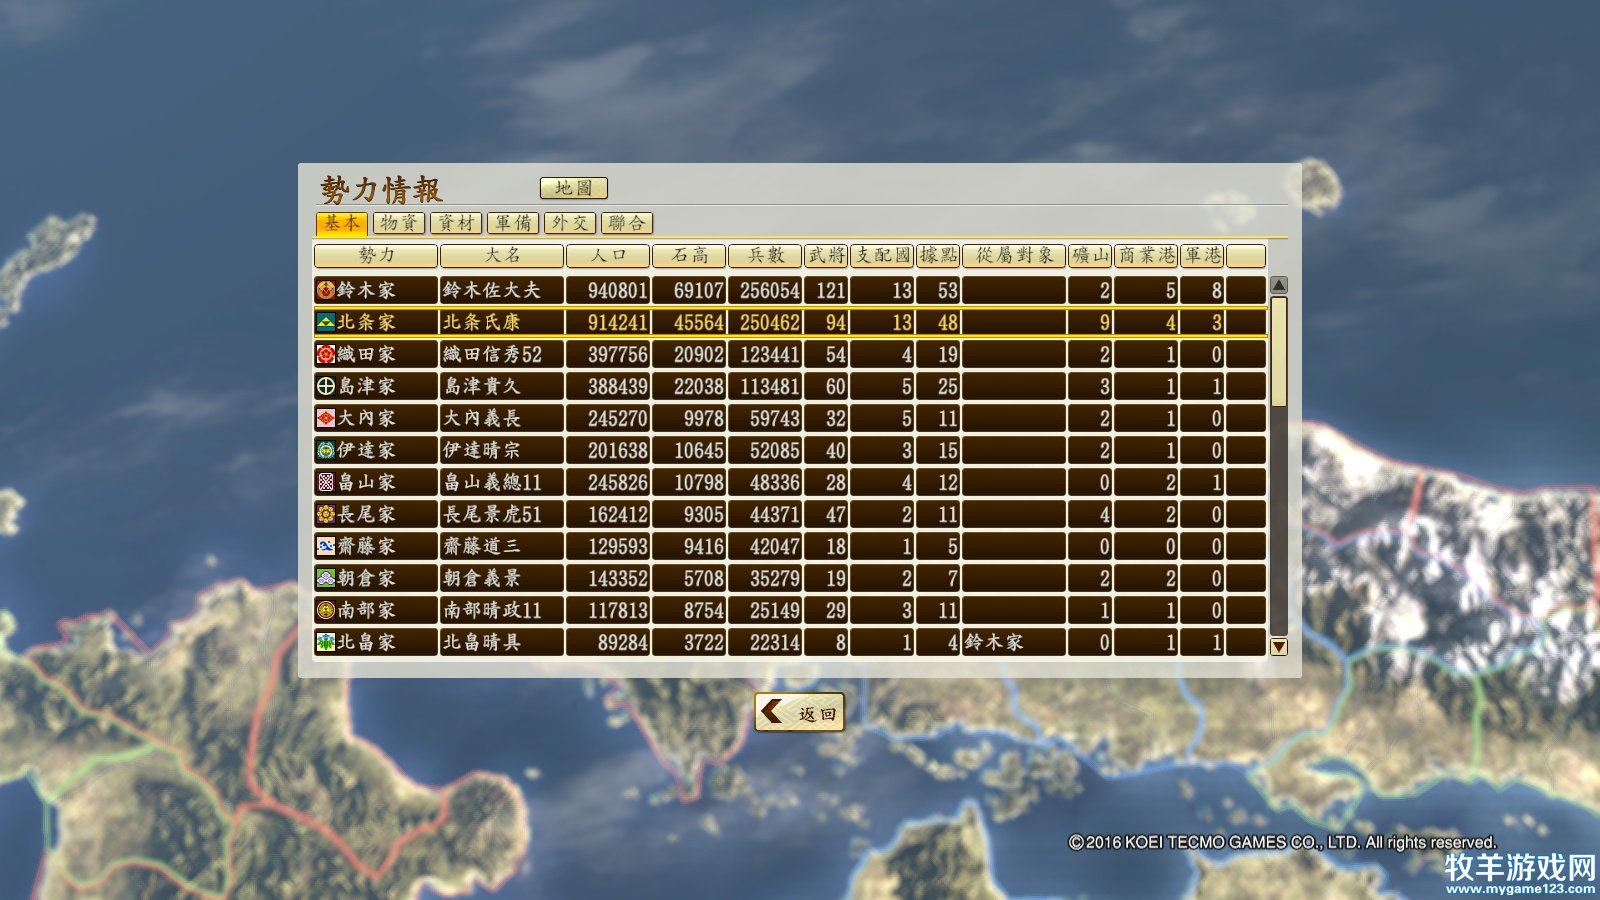Click the 齋藤家 clan crest icon
This screenshot has height=900, width=1600.
(x=326, y=546)
